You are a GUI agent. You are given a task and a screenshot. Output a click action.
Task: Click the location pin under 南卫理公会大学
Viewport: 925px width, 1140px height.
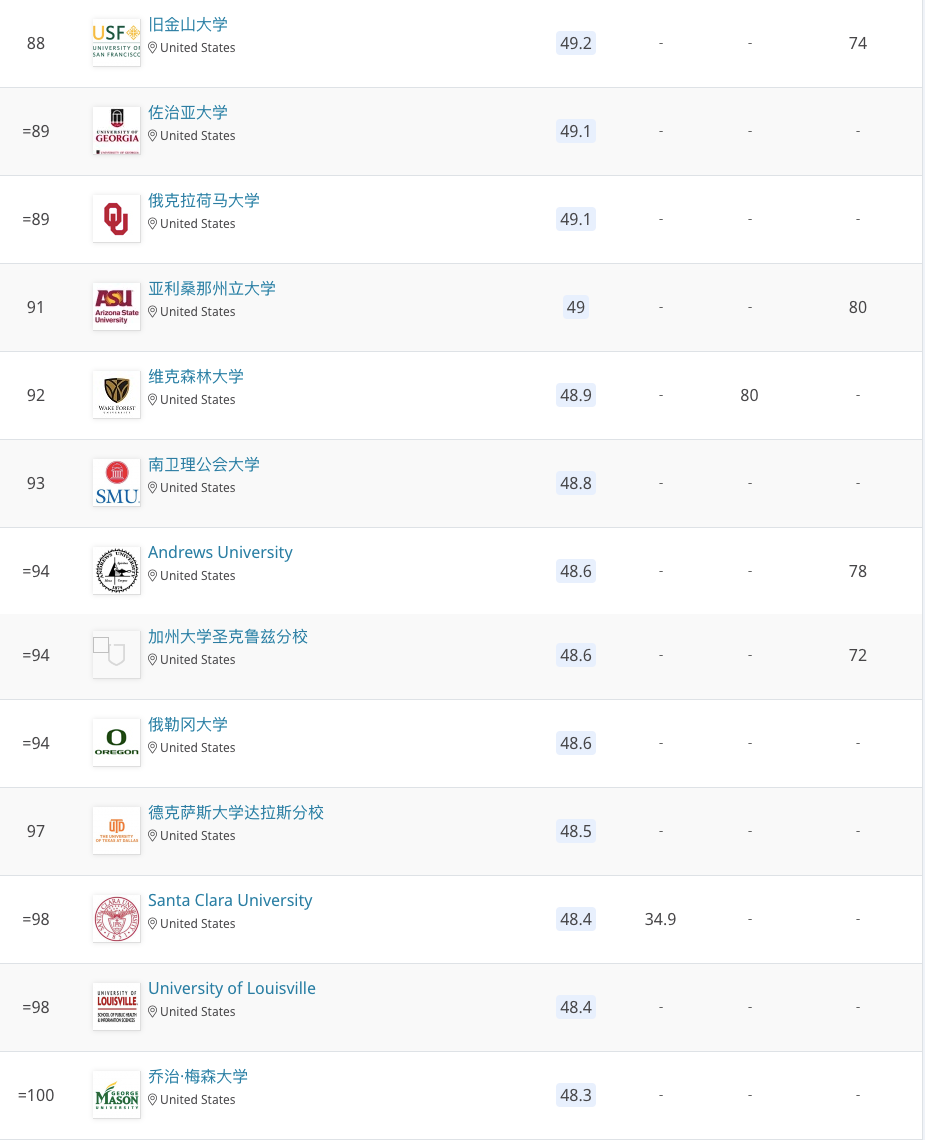[x=153, y=488]
